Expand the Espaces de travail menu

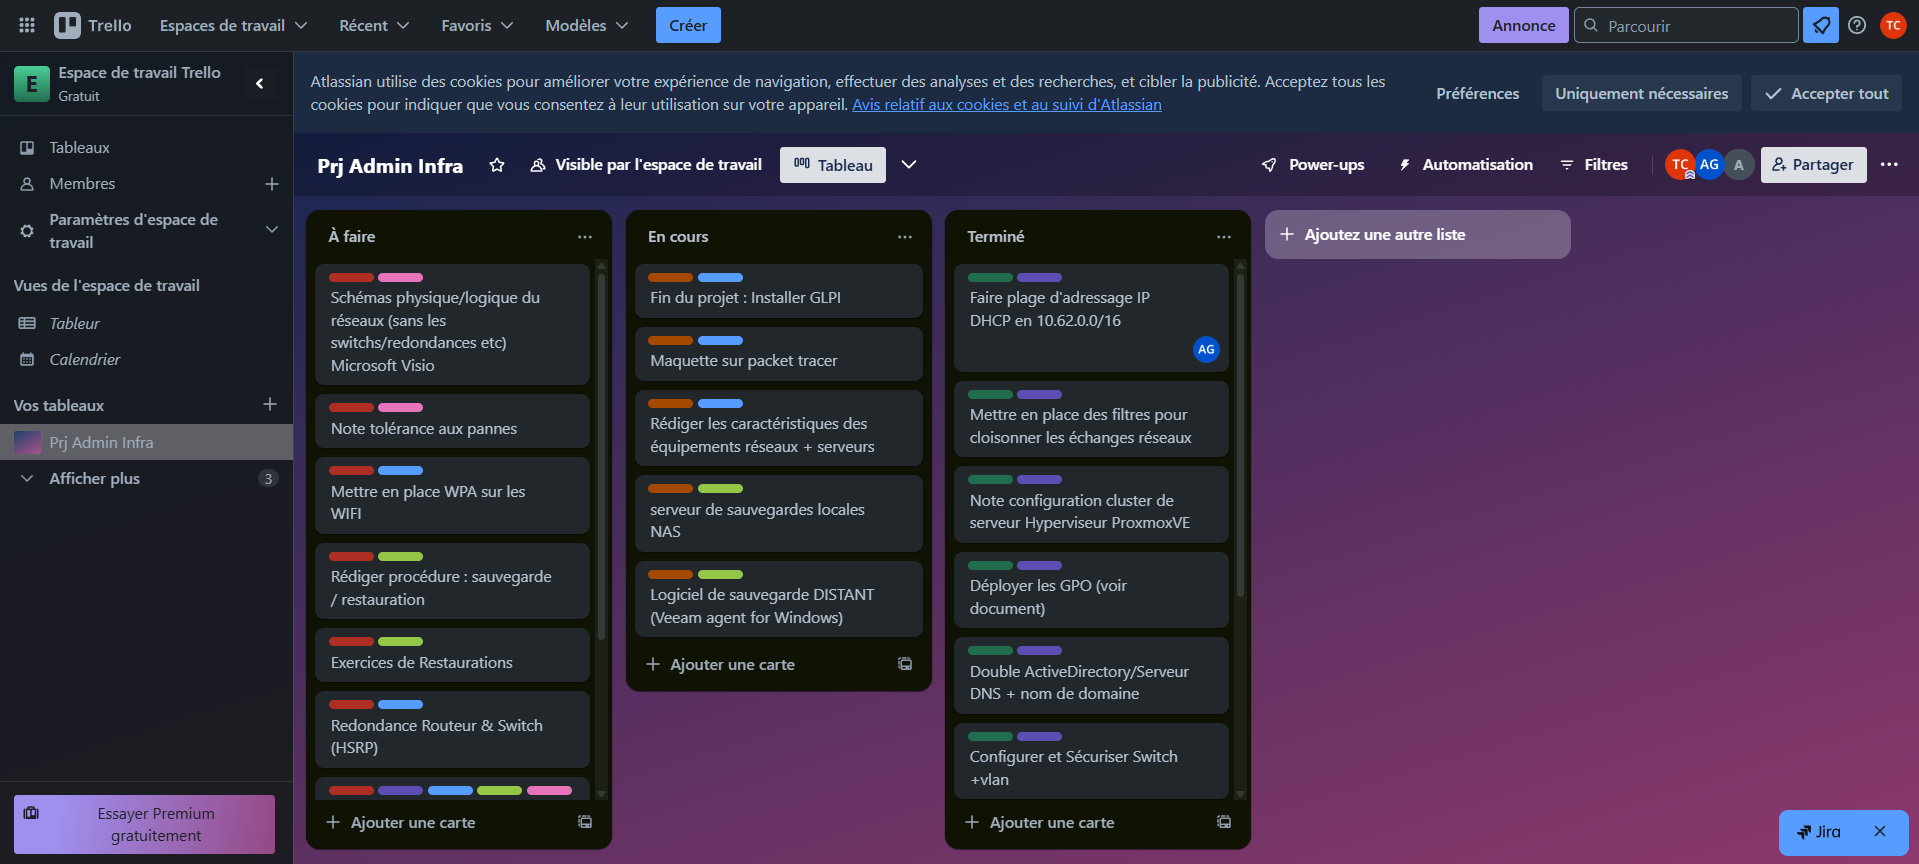point(233,25)
